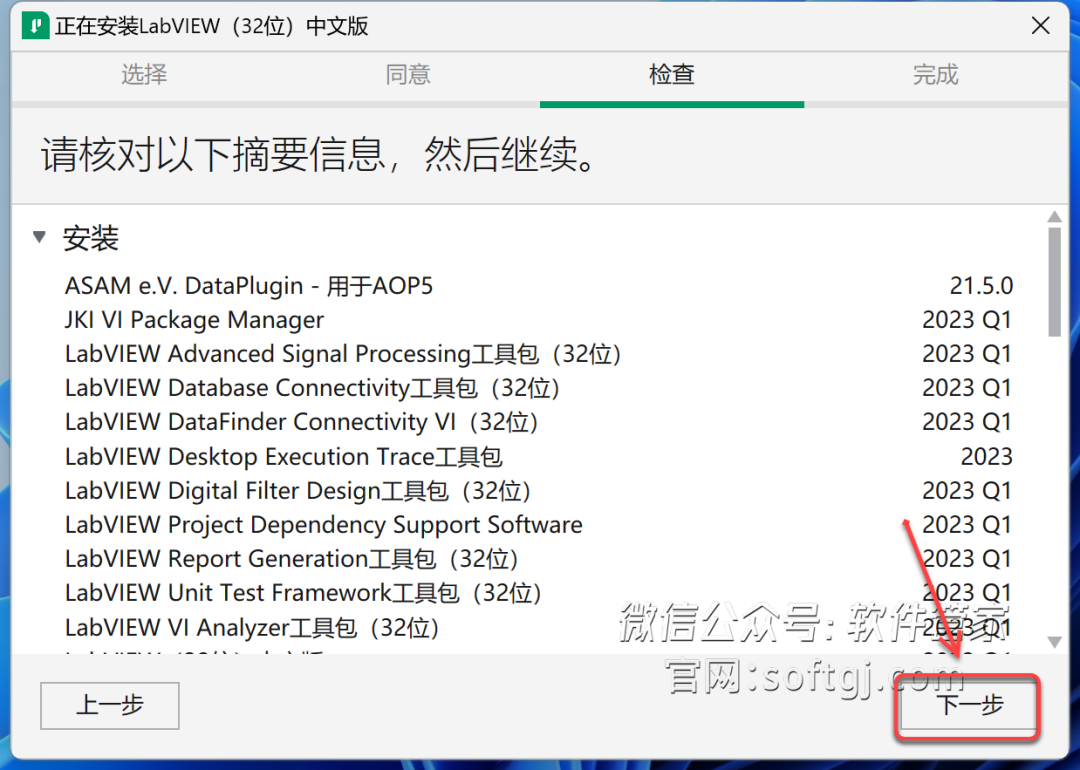
Task: Select the ASAM e.V. DataPlugin entry
Action: coord(249,285)
